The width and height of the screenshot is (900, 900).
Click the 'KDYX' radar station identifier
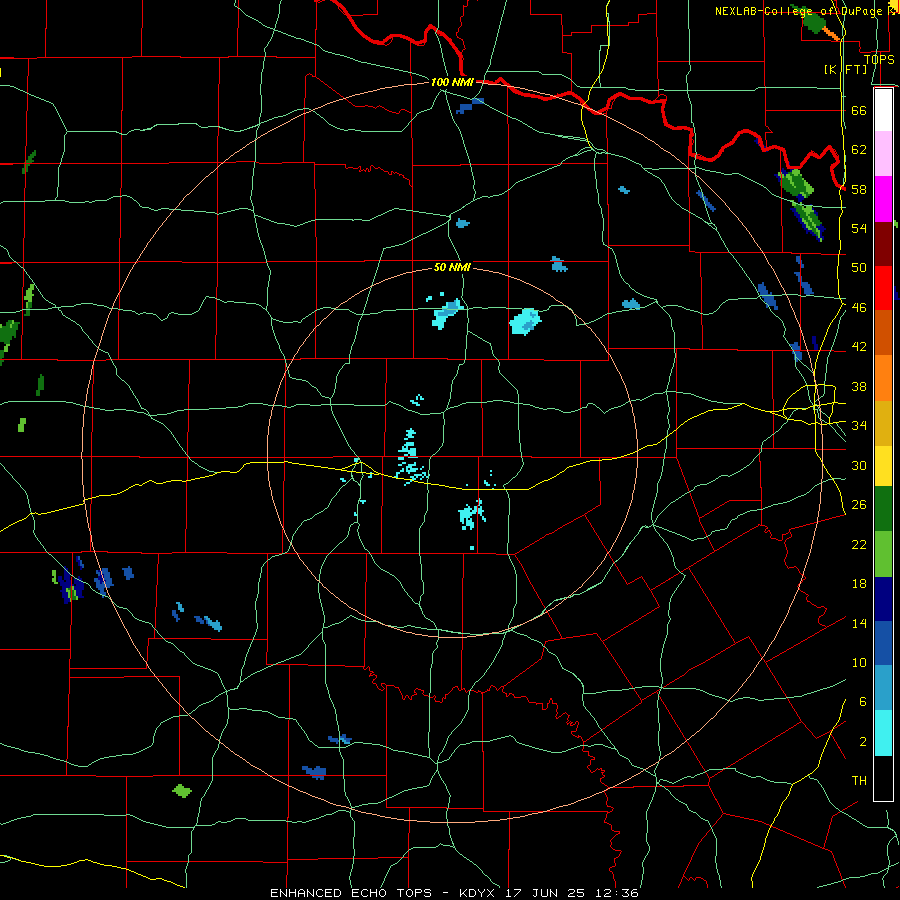pyautogui.click(x=479, y=893)
